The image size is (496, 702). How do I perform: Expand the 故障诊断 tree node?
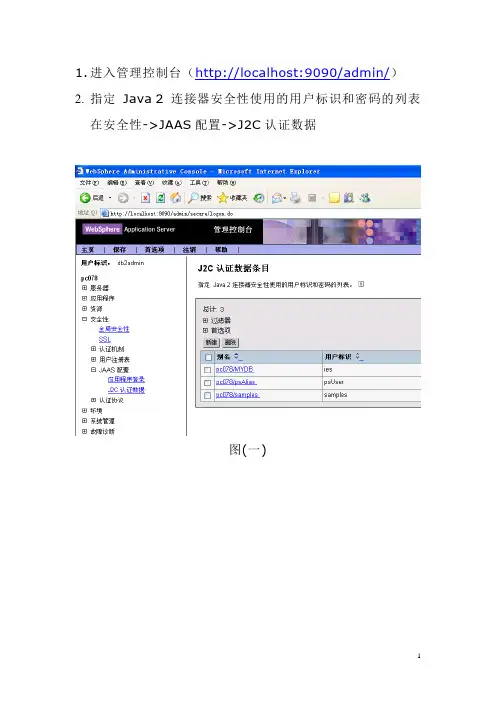tap(85, 431)
